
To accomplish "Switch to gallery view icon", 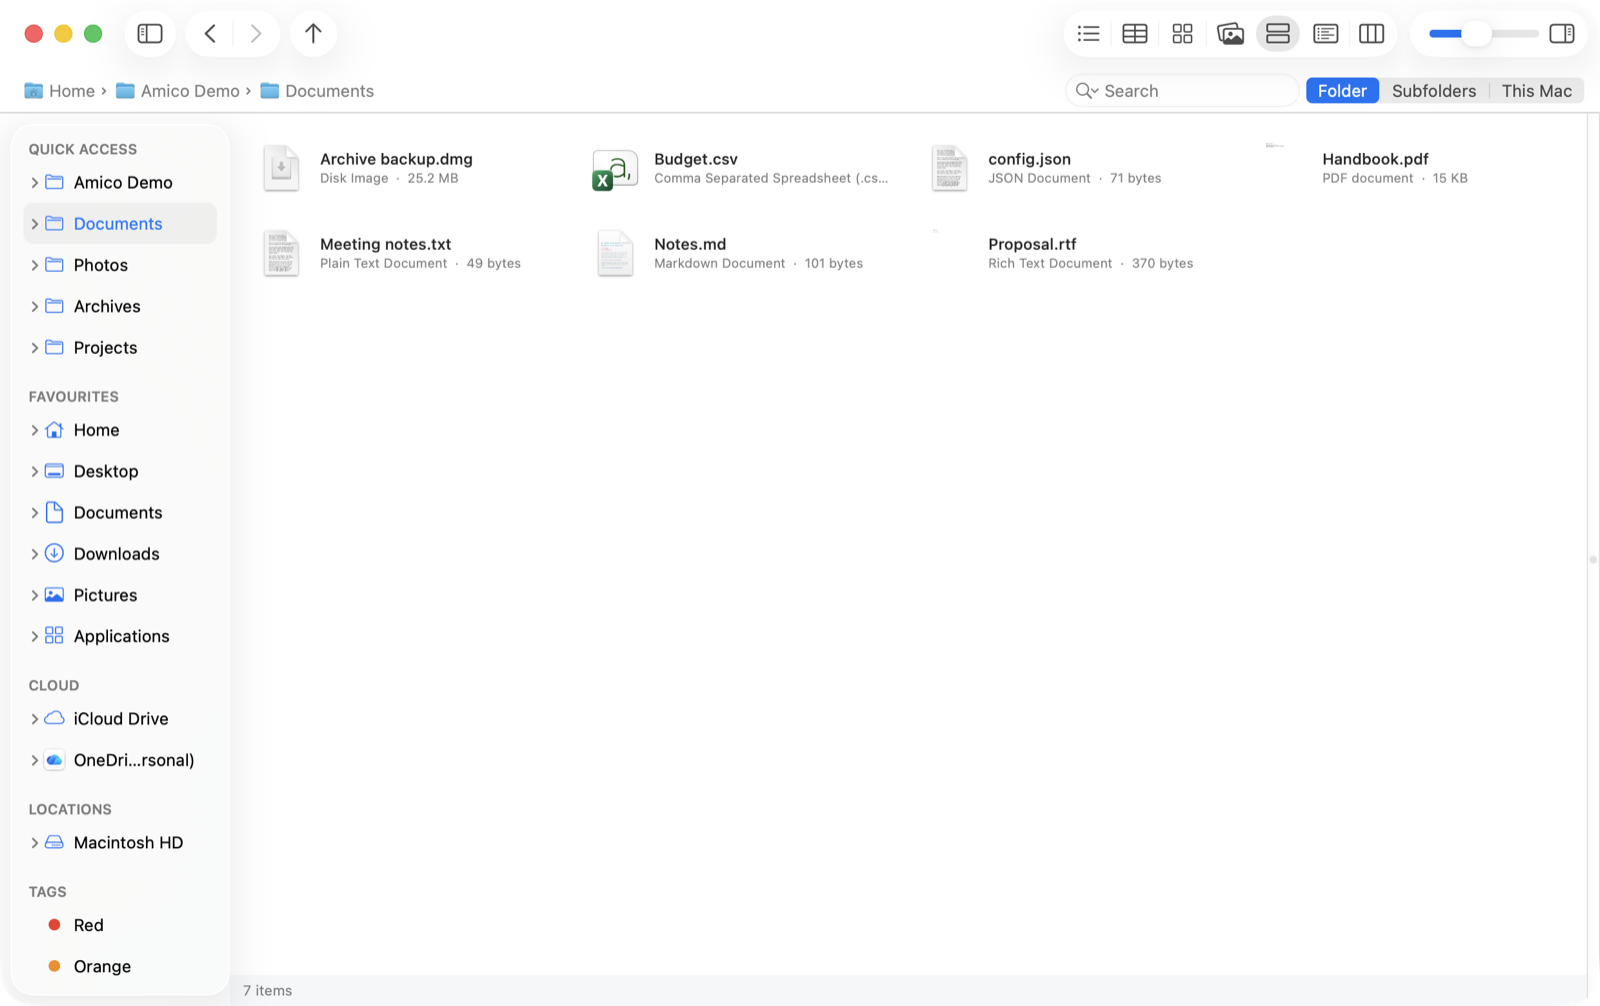I will (1230, 34).
